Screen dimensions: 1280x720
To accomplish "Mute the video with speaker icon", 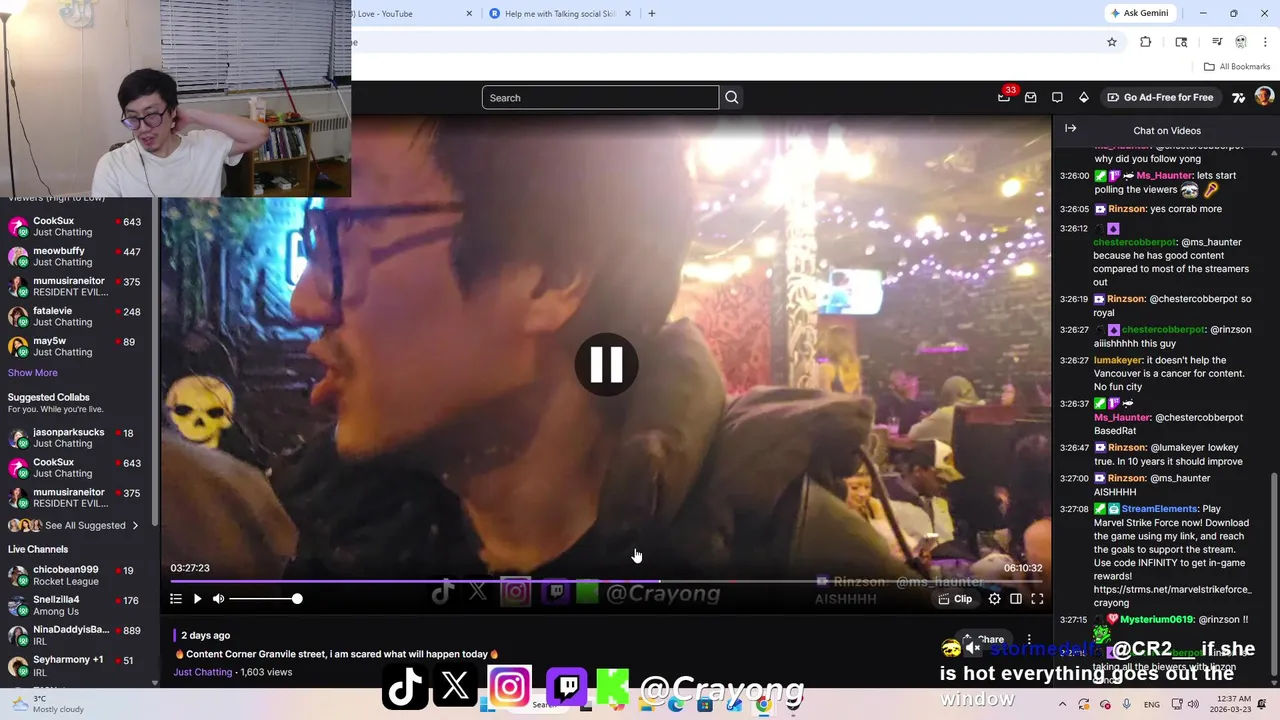I will coord(218,598).
